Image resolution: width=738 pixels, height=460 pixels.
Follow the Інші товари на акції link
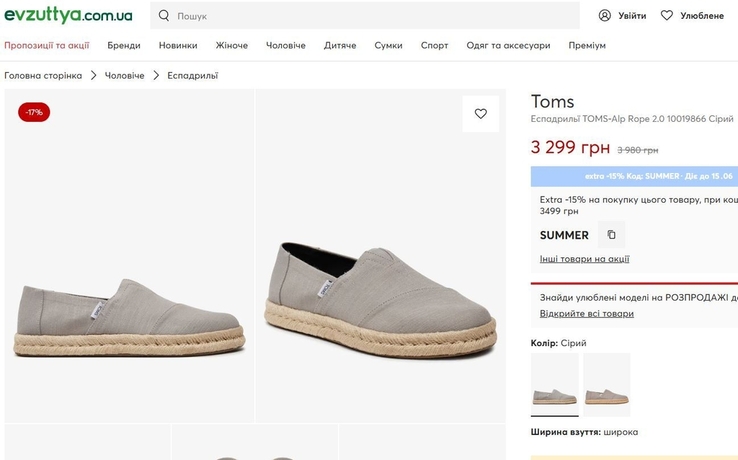tap(585, 258)
